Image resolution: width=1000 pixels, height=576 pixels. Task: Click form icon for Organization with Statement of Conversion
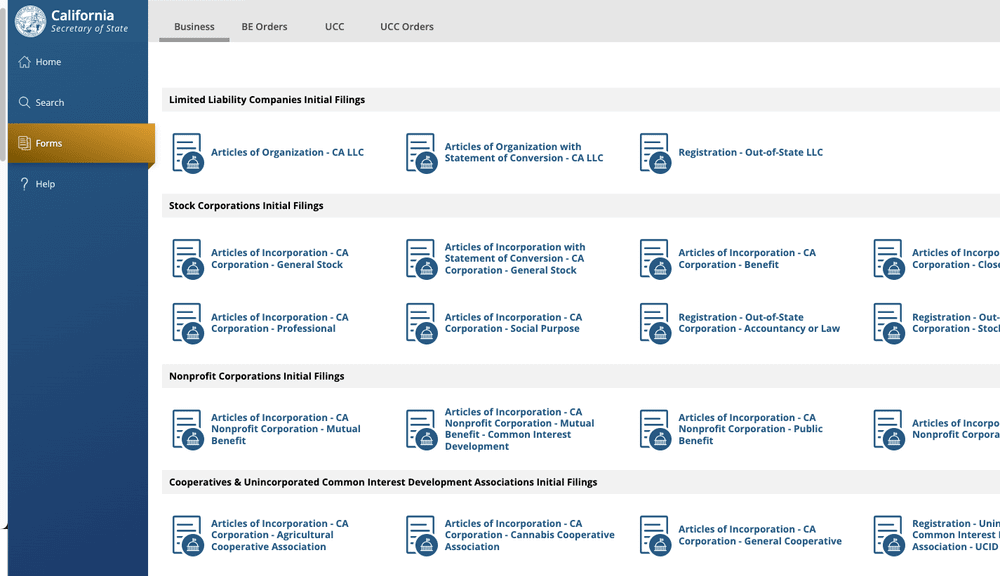tap(422, 153)
